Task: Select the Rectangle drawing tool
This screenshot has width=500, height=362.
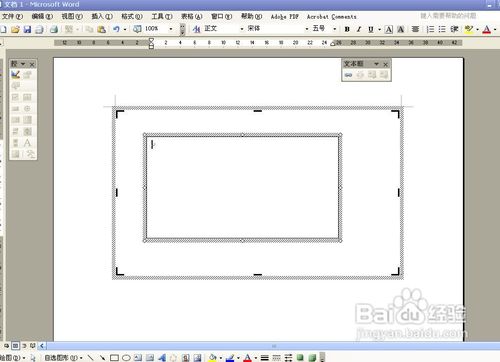Action: [114, 358]
